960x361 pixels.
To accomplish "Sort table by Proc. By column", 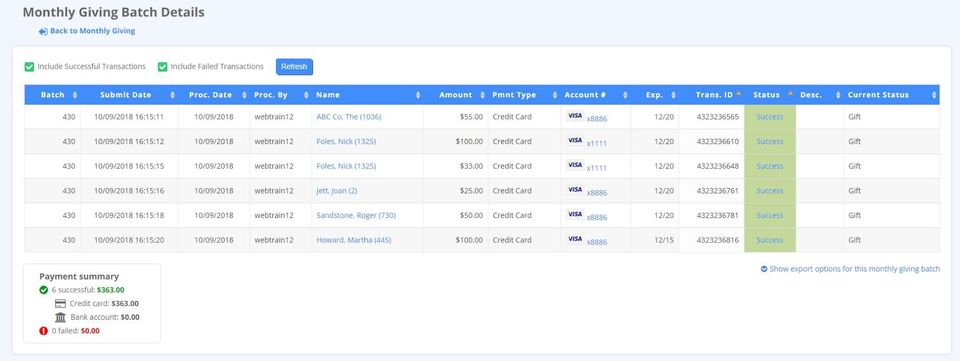I will [280, 95].
